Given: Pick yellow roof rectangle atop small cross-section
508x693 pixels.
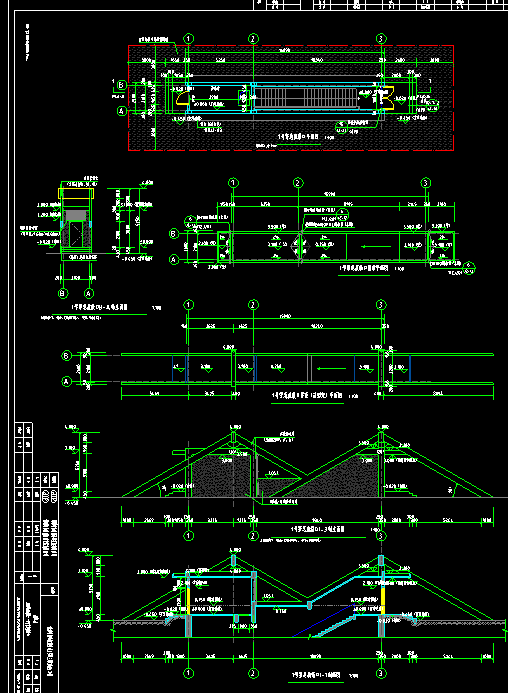Looking at the screenshot, I should [76, 194].
